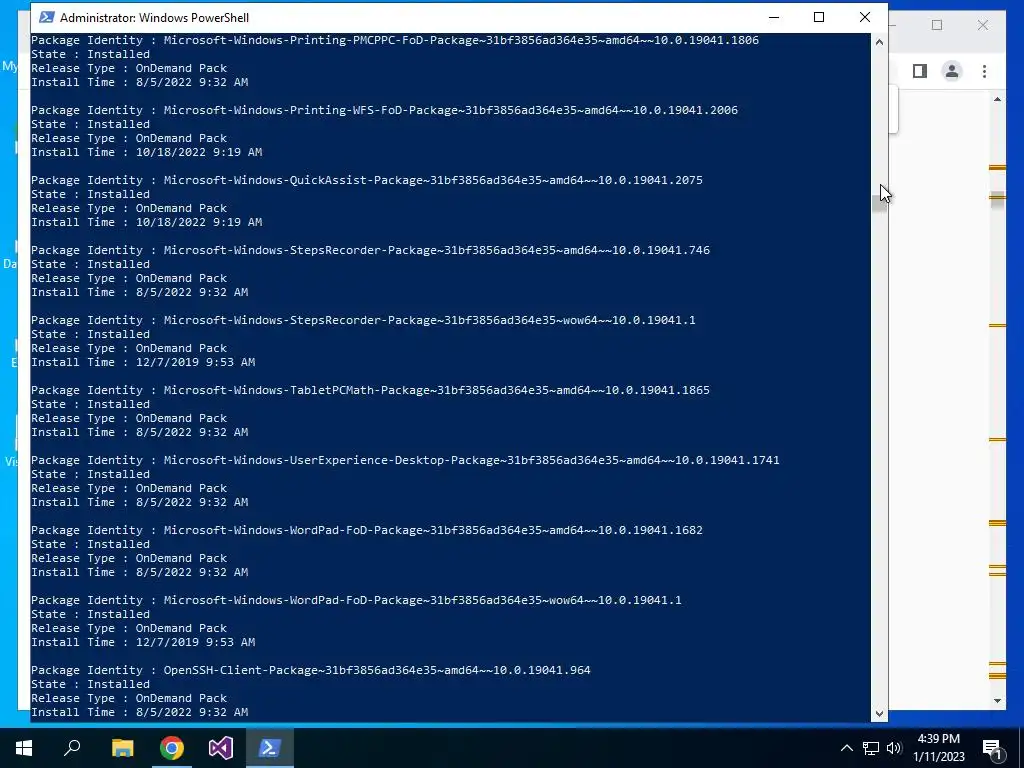1024x768 pixels.
Task: Maximize the PowerShell window
Action: [x=819, y=18]
